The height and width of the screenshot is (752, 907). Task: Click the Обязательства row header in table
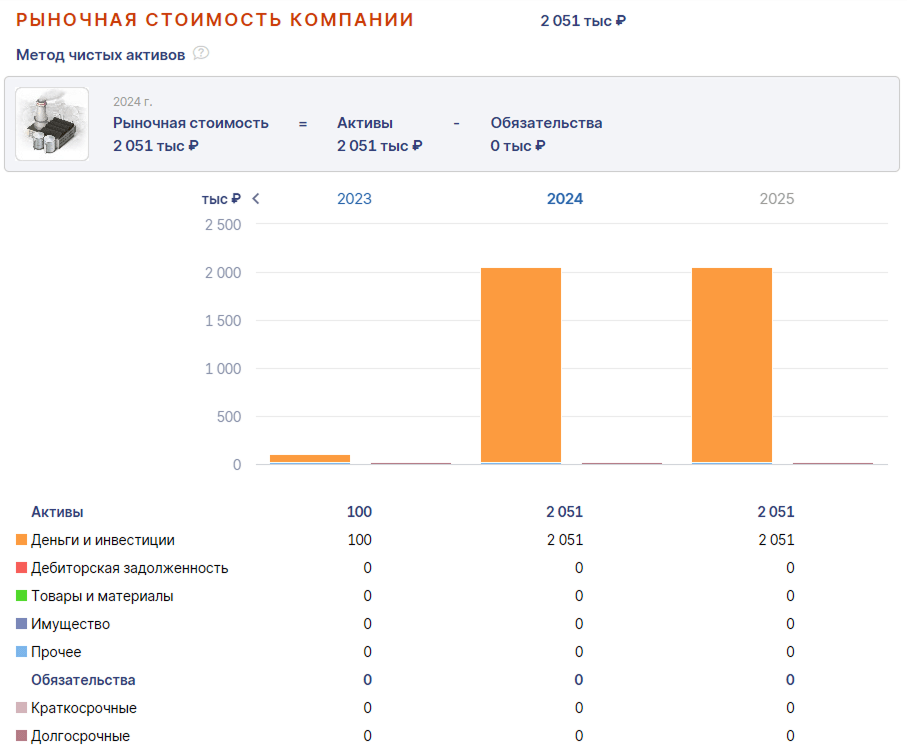pos(83,680)
